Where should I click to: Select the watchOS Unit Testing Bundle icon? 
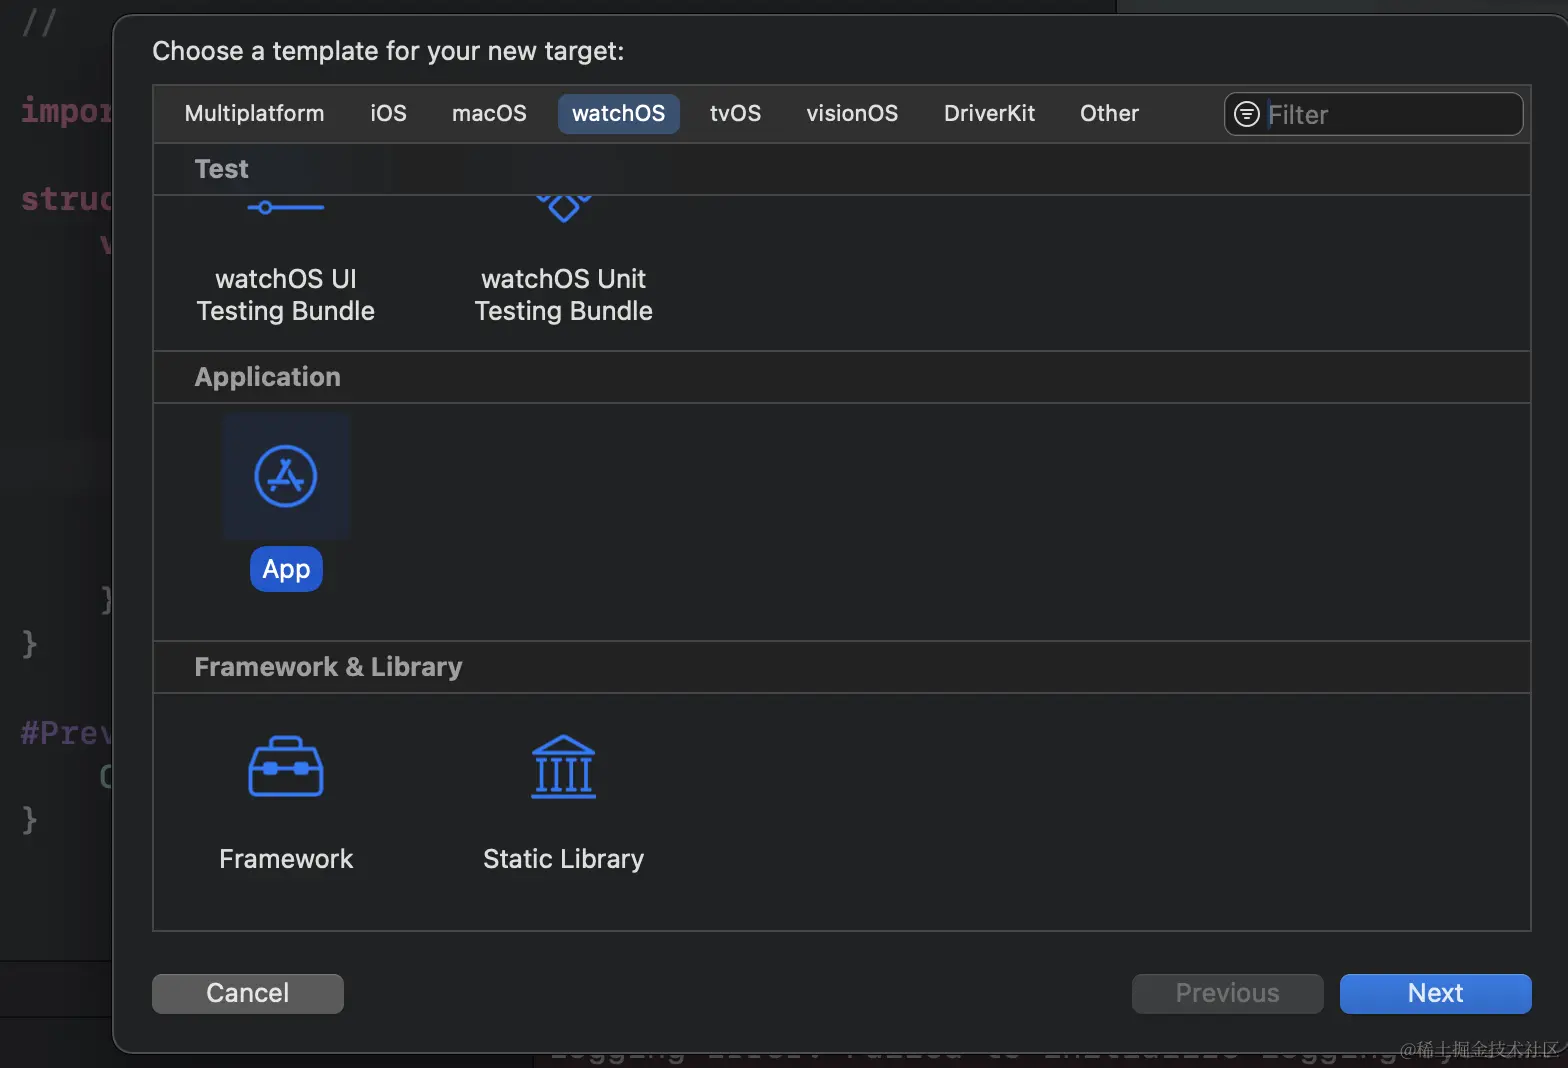(x=563, y=208)
